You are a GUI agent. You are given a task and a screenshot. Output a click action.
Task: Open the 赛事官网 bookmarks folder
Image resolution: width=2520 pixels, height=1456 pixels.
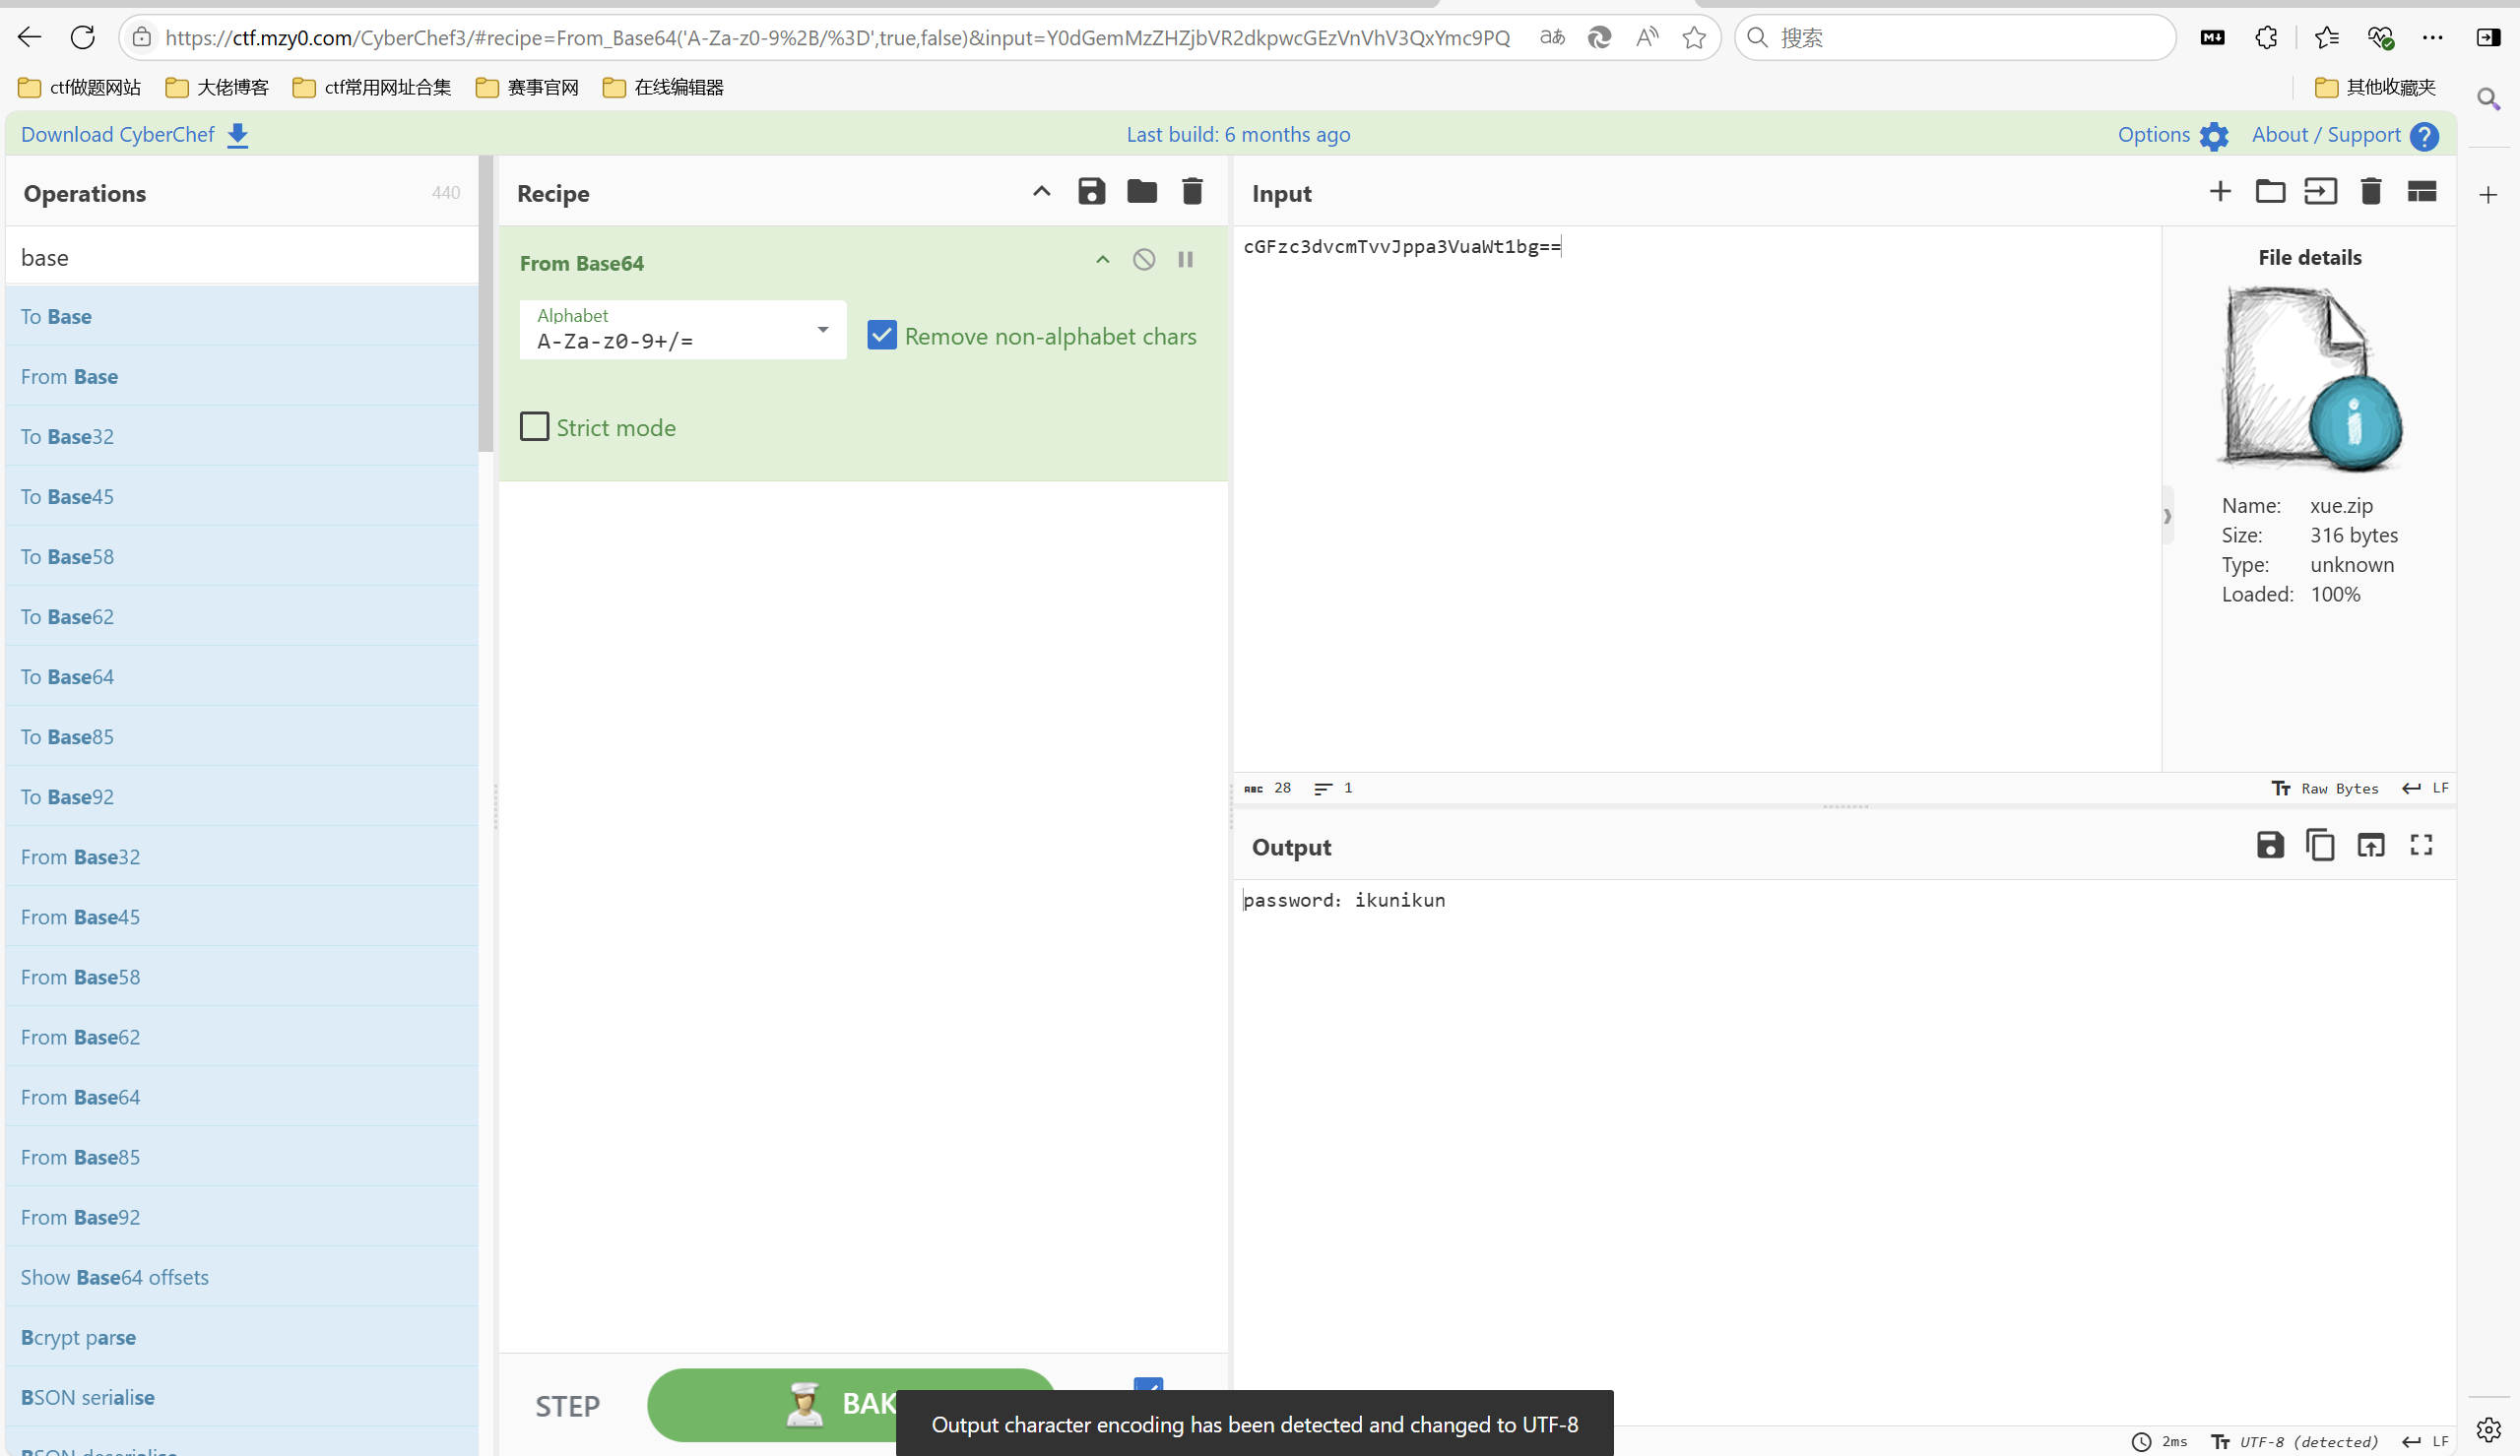click(527, 87)
